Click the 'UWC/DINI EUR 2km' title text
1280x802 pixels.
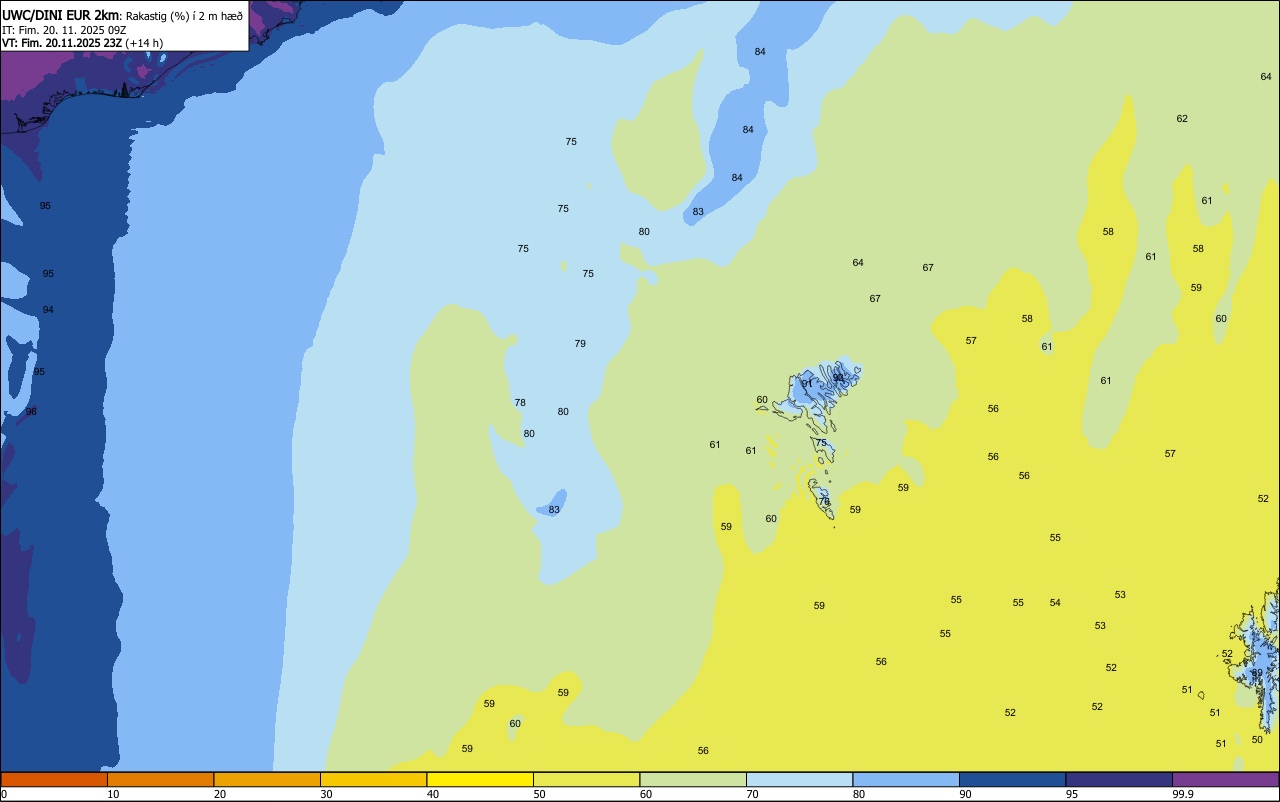[x=60, y=14]
